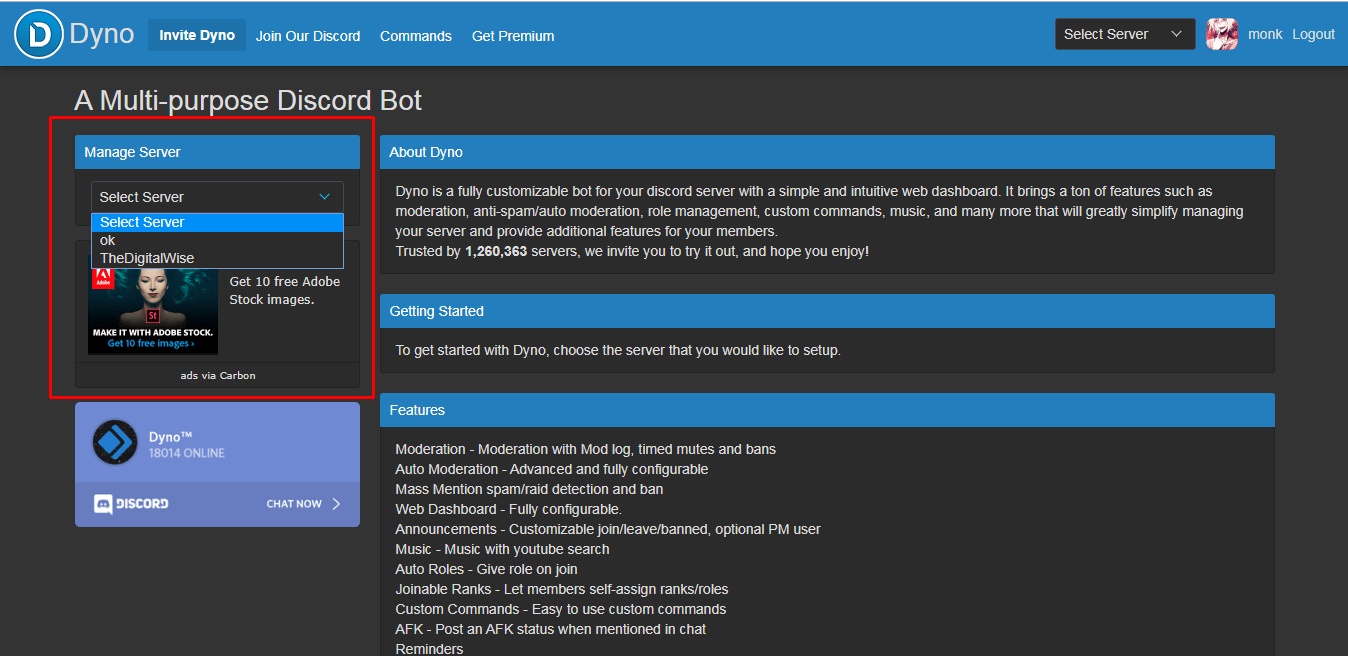
Task: Open the header Select Server dropdown
Action: [x=1125, y=34]
